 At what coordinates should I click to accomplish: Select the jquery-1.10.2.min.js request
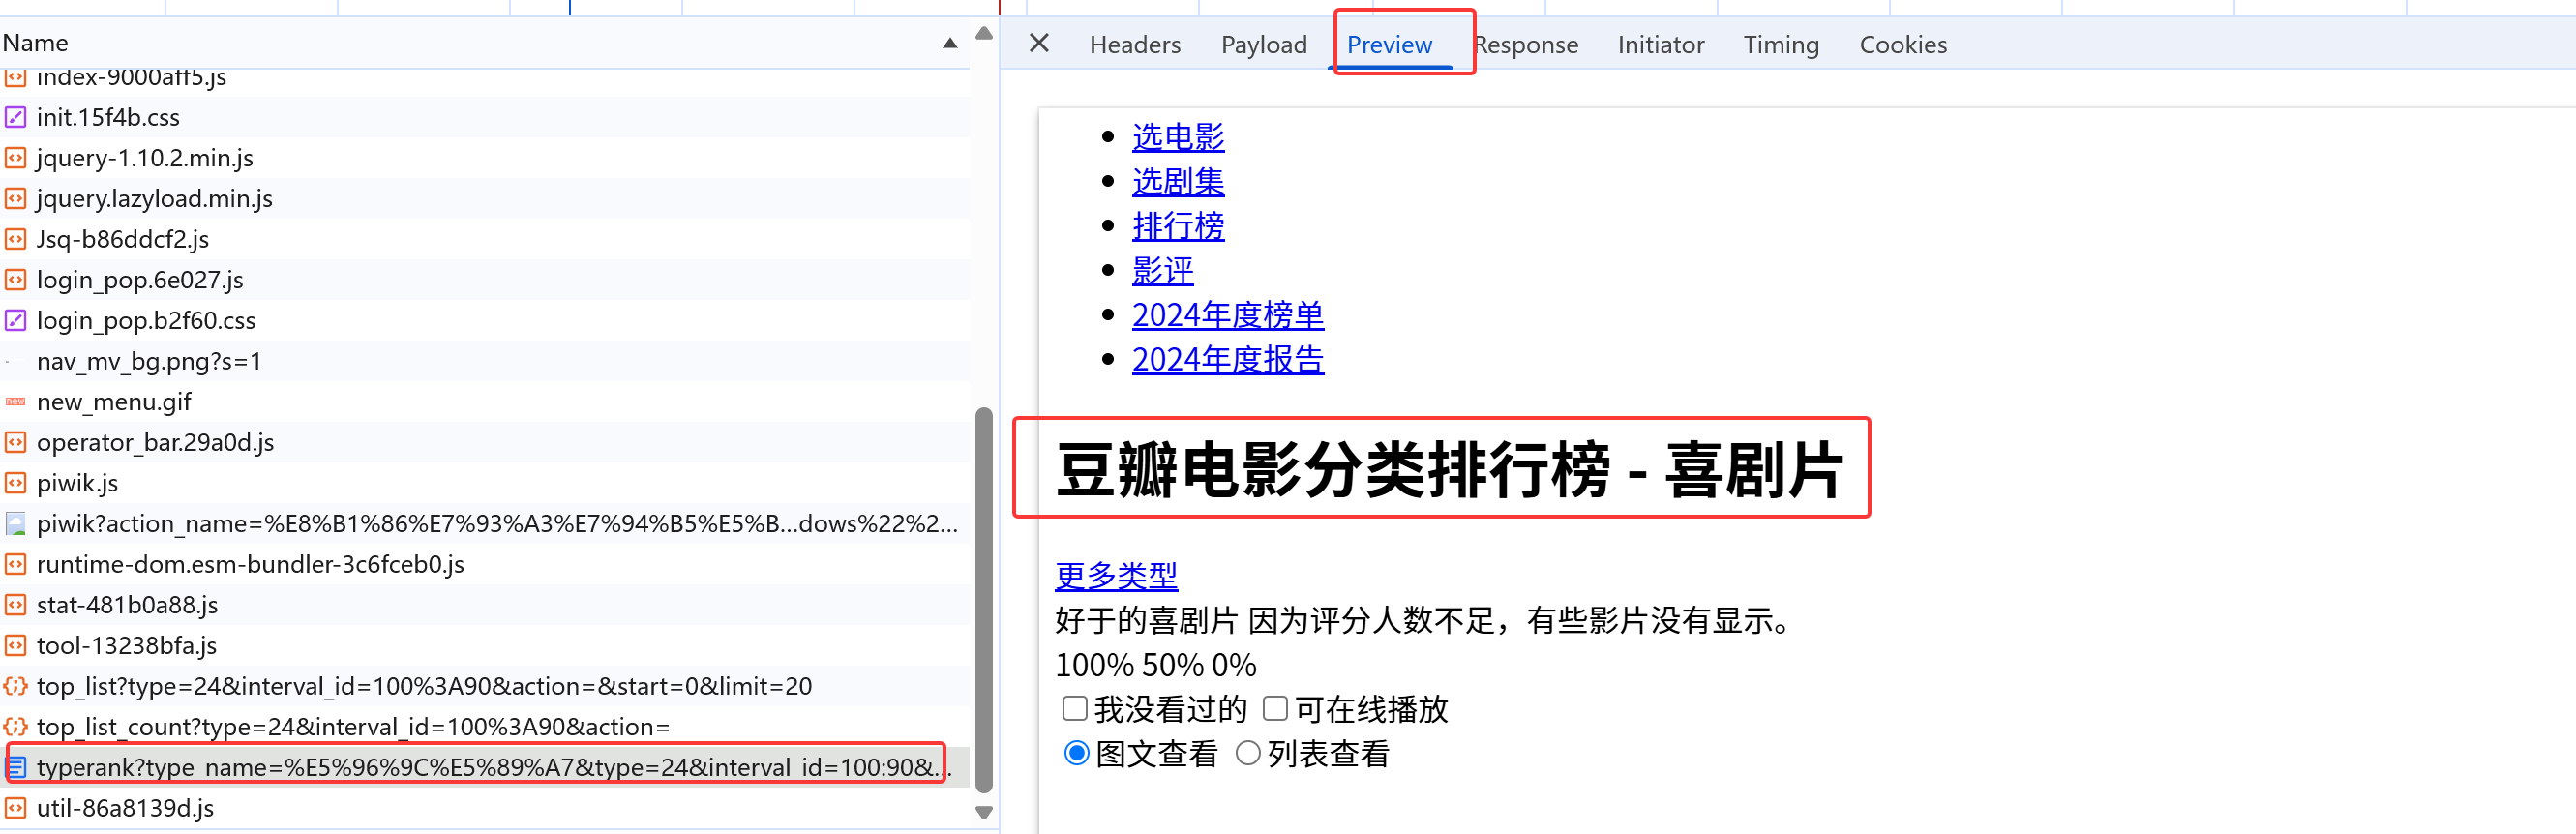[485, 158]
